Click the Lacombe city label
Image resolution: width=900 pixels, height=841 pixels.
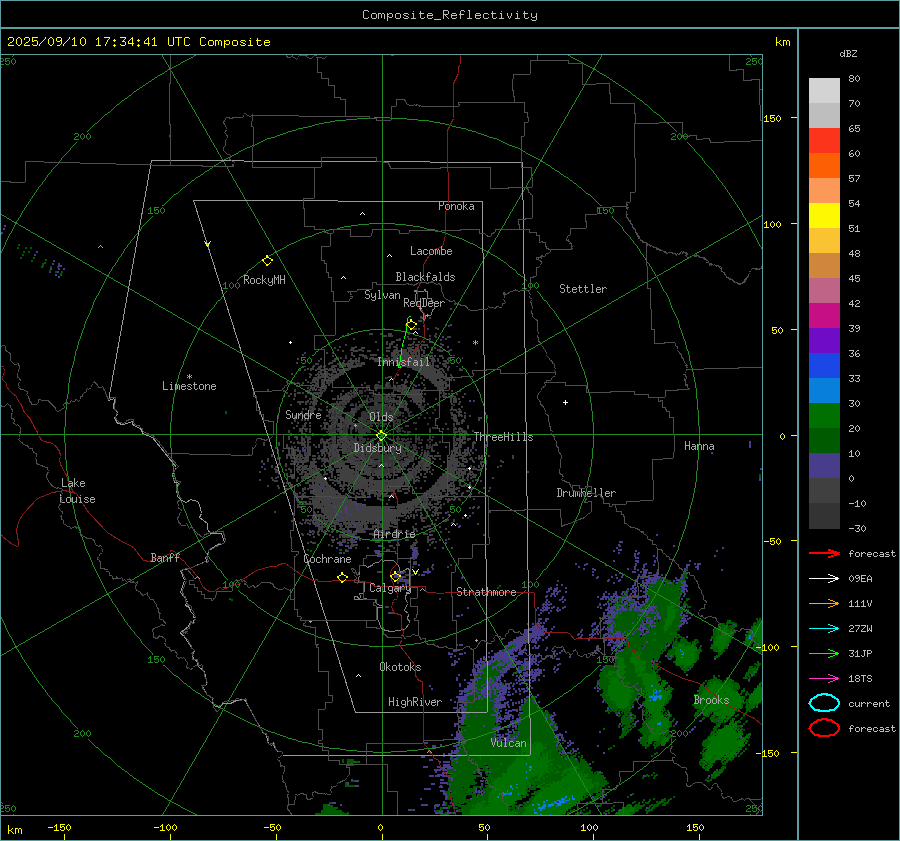pyautogui.click(x=431, y=251)
